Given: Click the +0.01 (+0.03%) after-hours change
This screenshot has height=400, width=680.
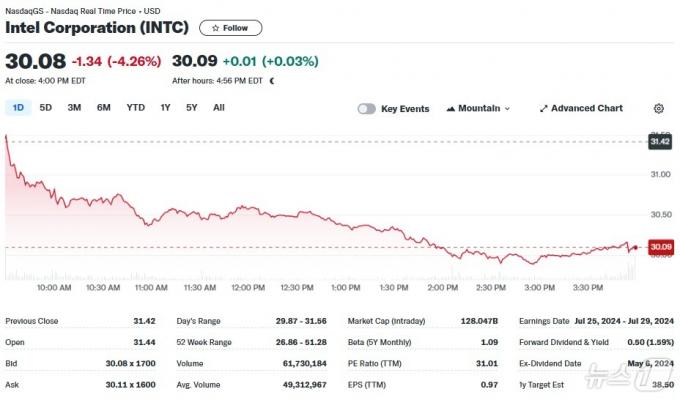Looking at the screenshot, I should [271, 61].
